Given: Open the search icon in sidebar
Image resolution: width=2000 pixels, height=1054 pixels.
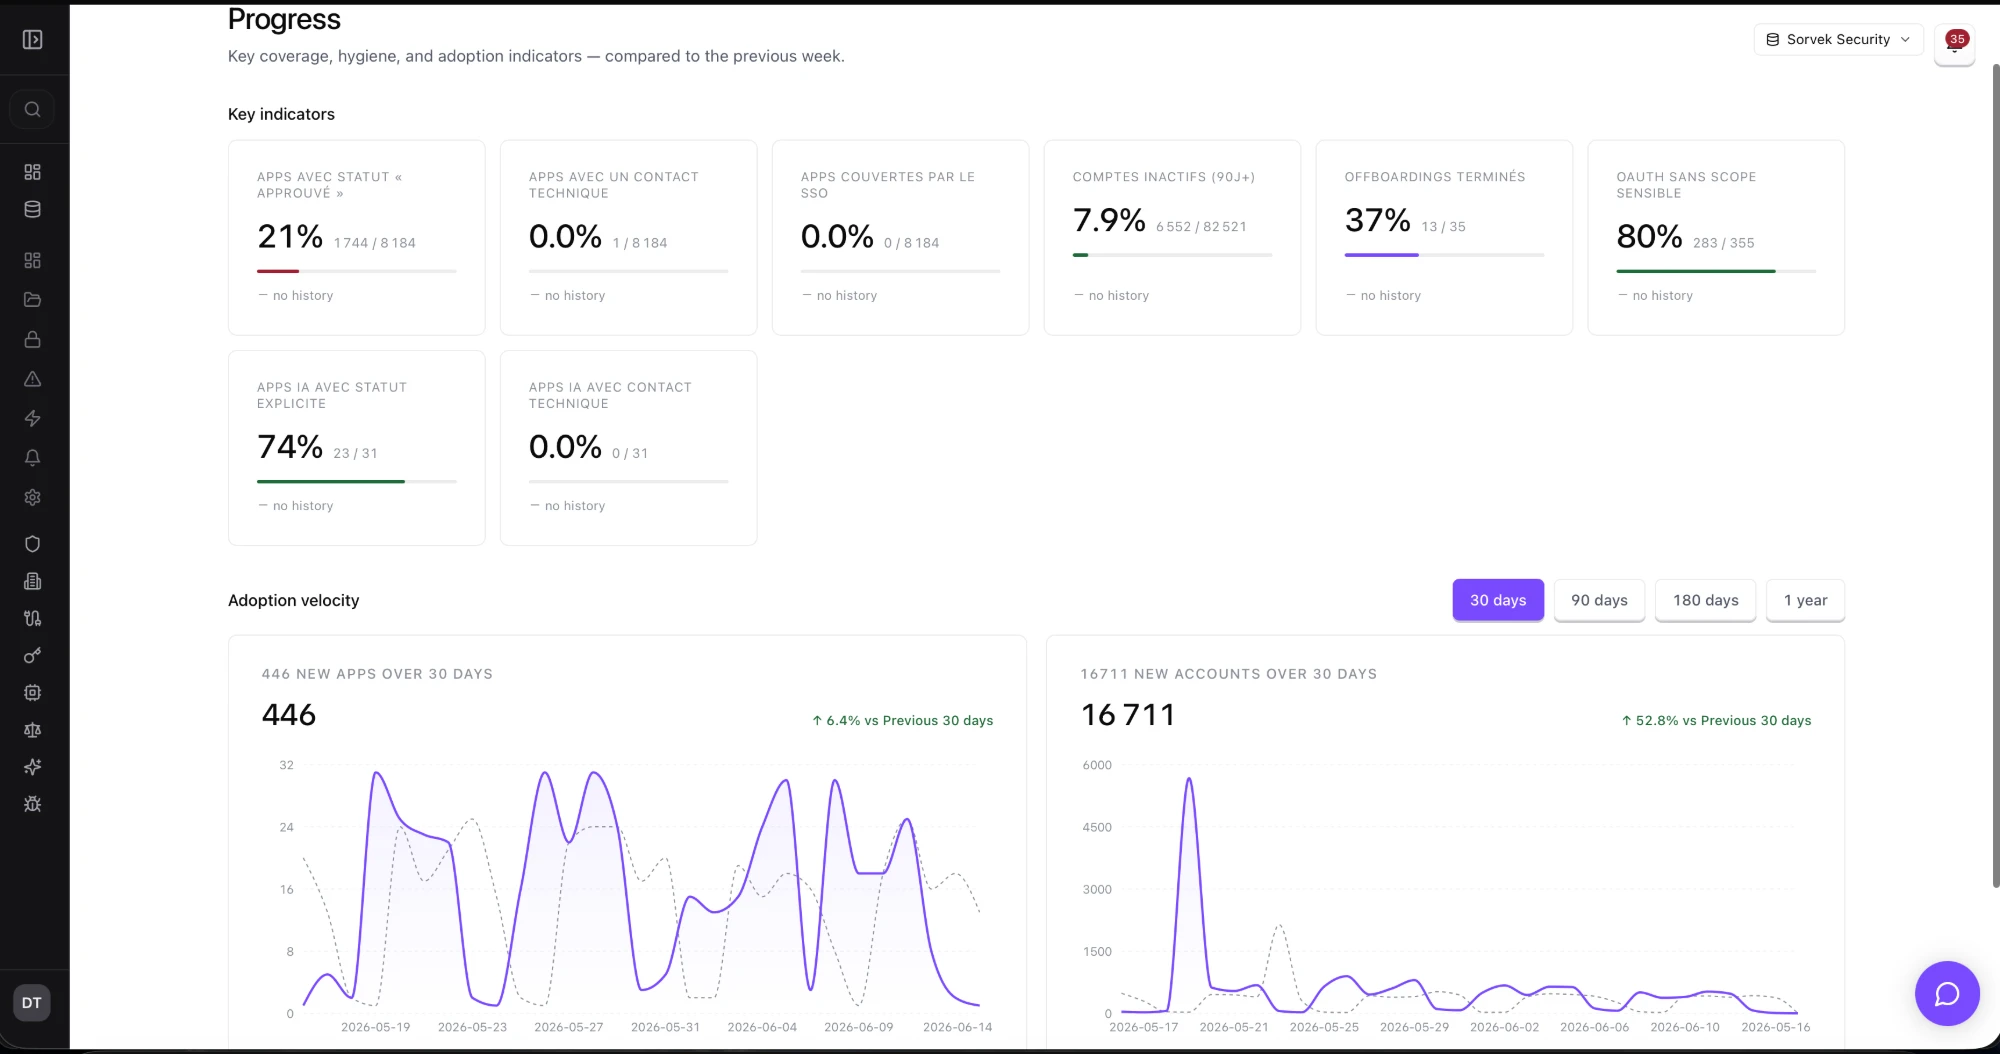Looking at the screenshot, I should tap(32, 109).
